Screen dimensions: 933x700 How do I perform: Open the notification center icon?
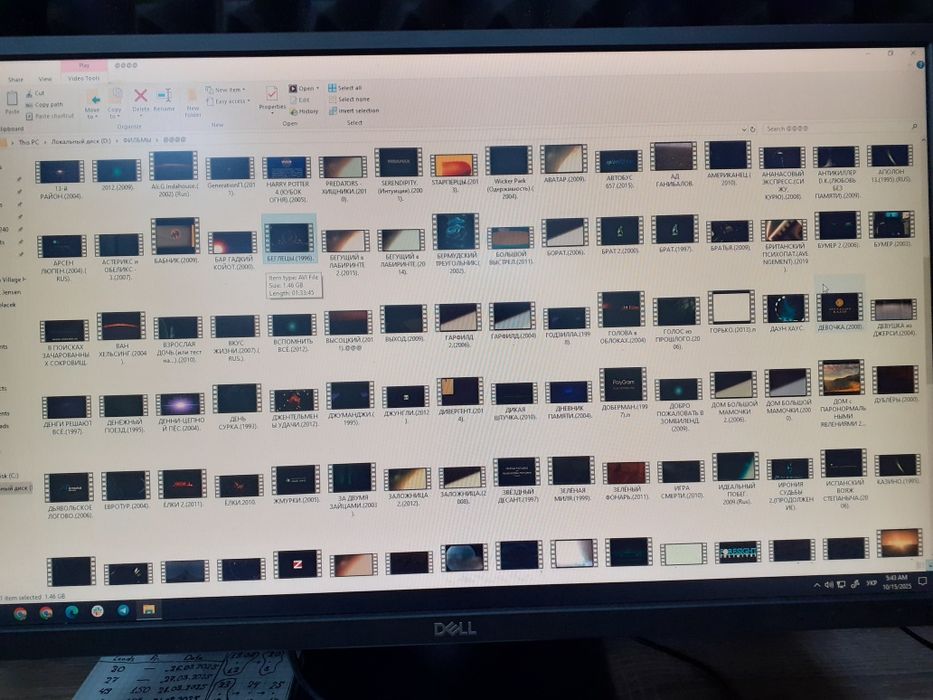[922, 580]
